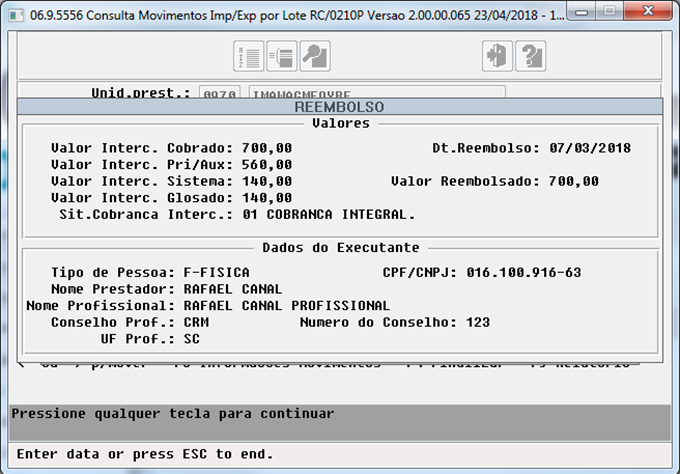Click the sort list toolbar icon
The image size is (680, 474).
[x=248, y=56]
